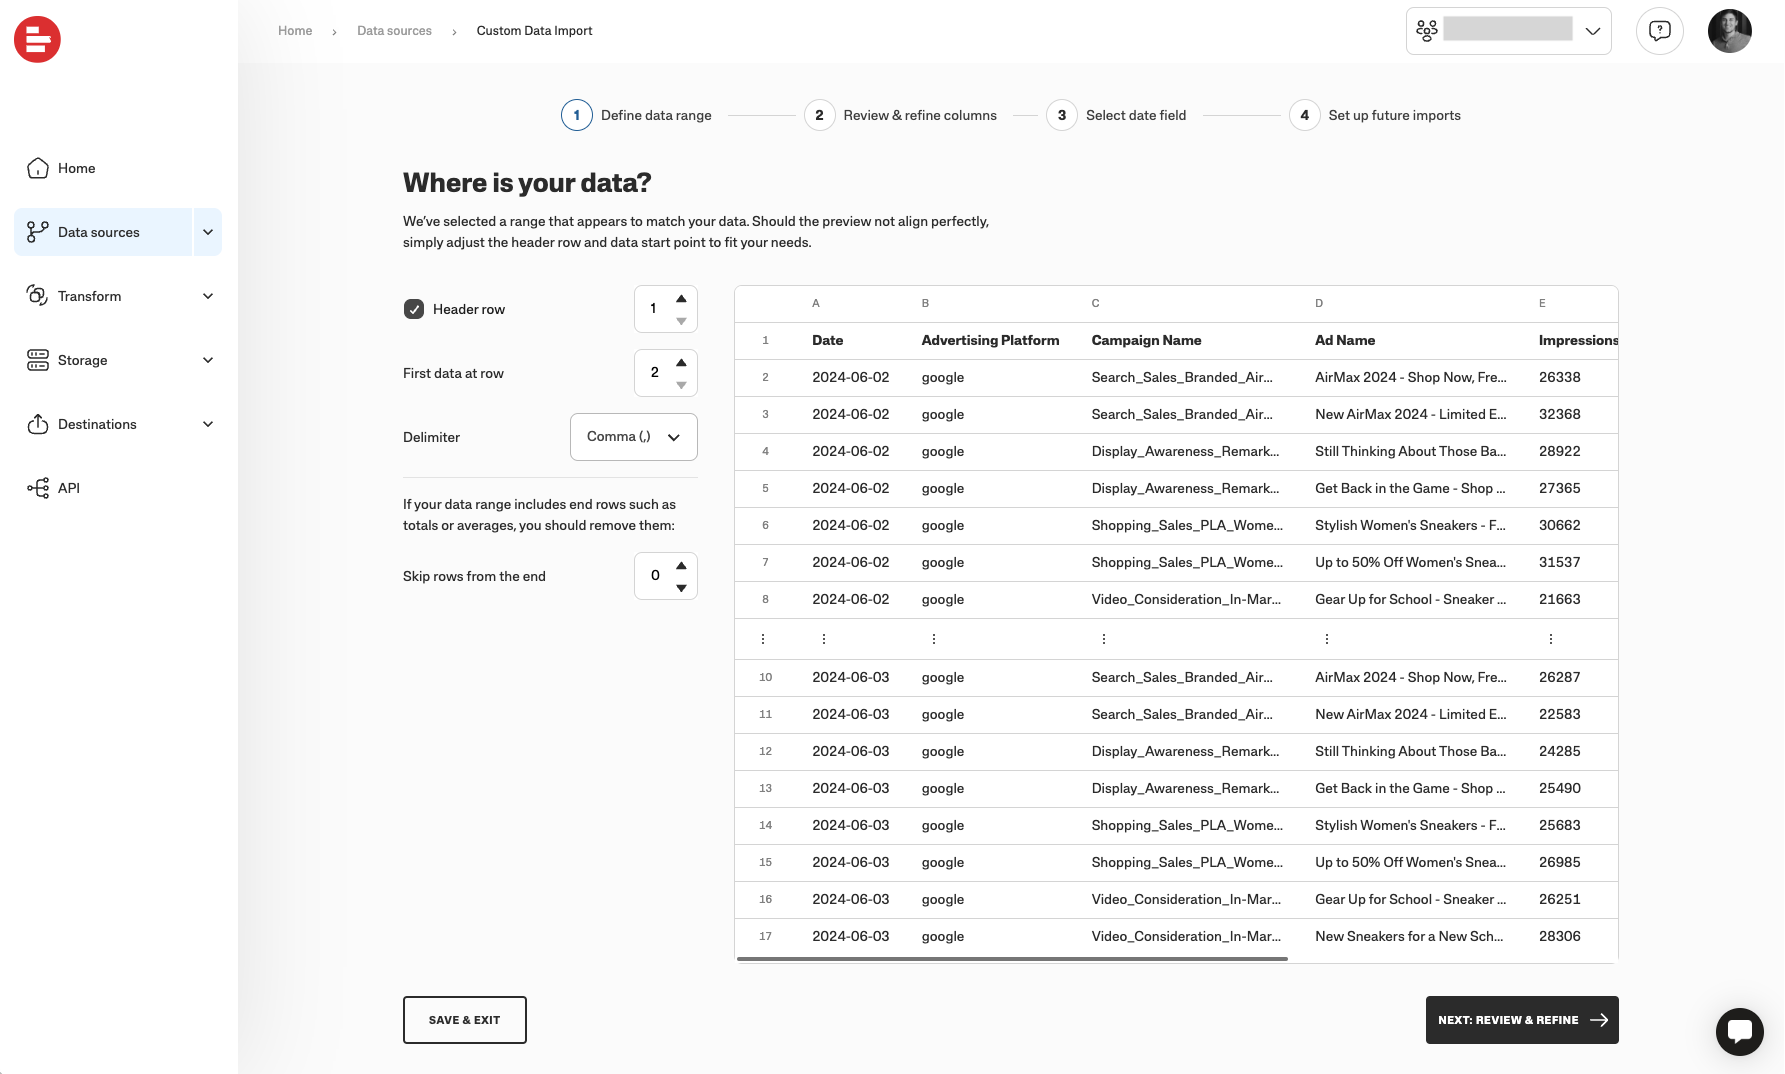This screenshot has width=1785, height=1074.
Task: Click impressions value 30662
Action: (x=1559, y=525)
